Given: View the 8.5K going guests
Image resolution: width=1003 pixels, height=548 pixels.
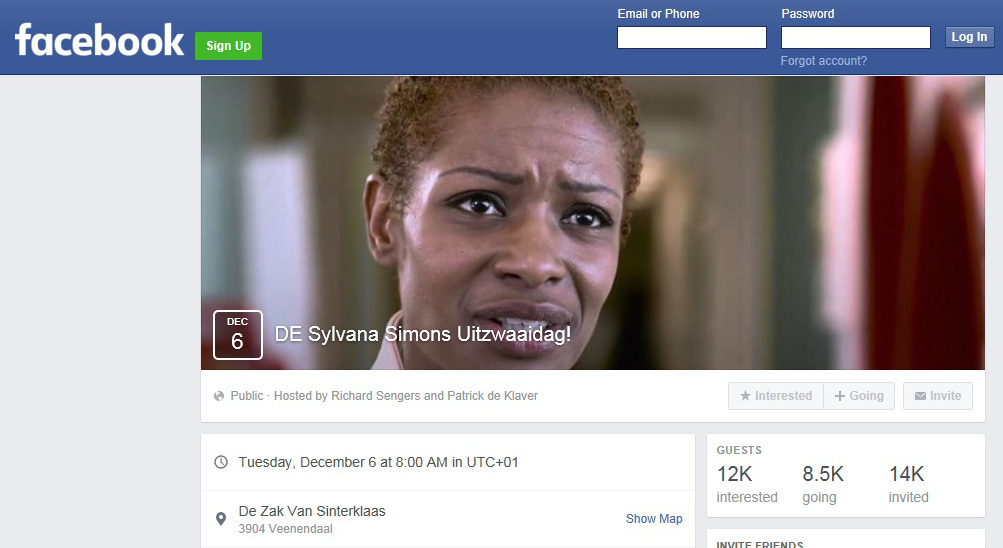Looking at the screenshot, I should coord(823,483).
